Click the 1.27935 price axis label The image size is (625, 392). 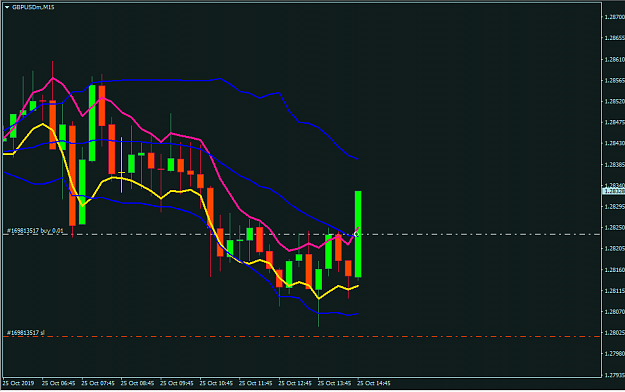tap(614, 375)
